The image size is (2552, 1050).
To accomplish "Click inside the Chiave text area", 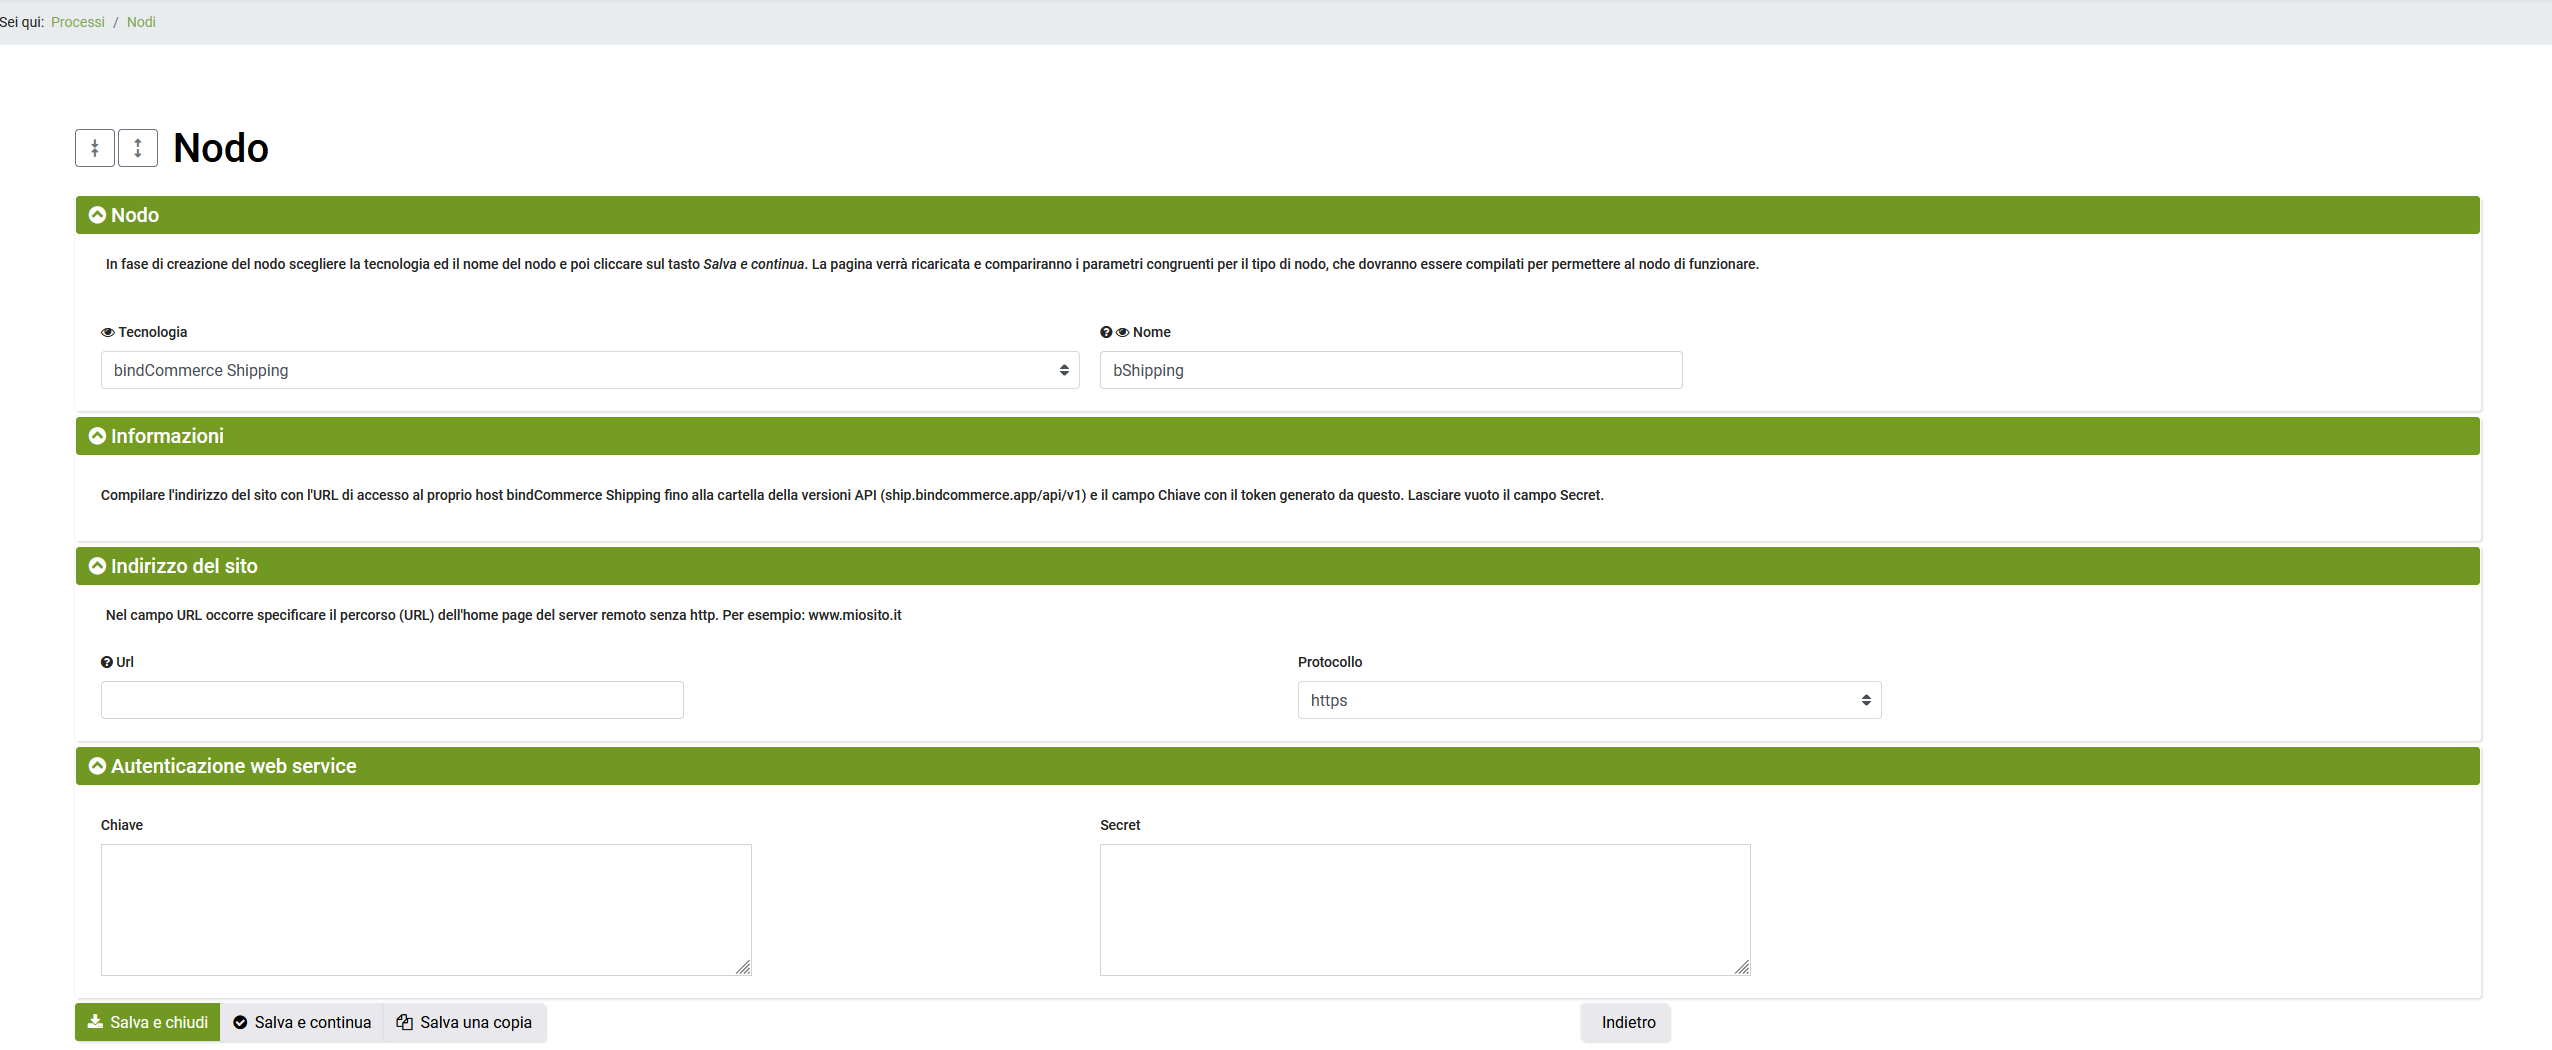I will (426, 909).
